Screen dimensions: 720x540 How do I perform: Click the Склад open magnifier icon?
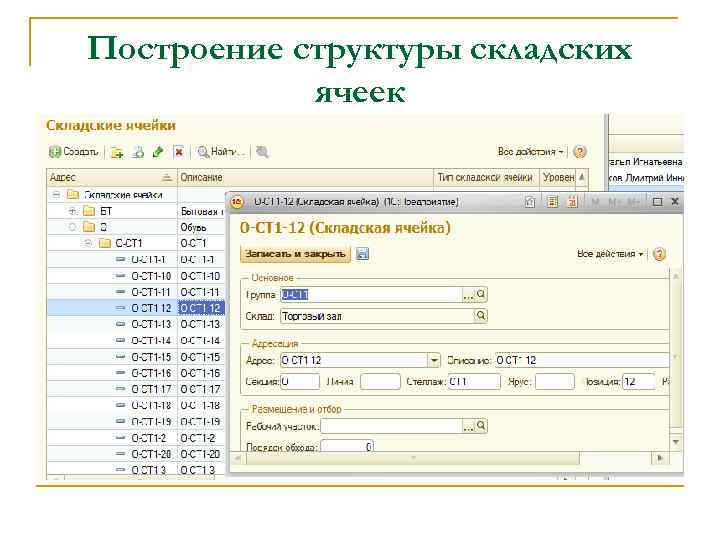(x=481, y=315)
